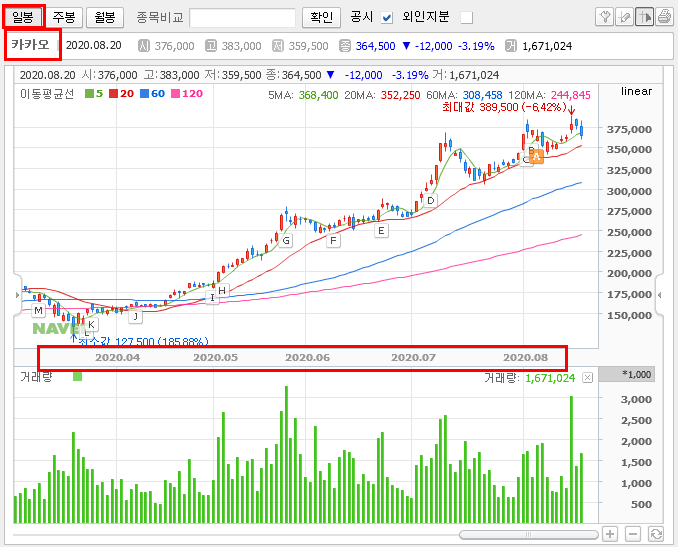Click the 2020.08.20 date in header
This screenshot has height=547, width=678.
point(93,45)
